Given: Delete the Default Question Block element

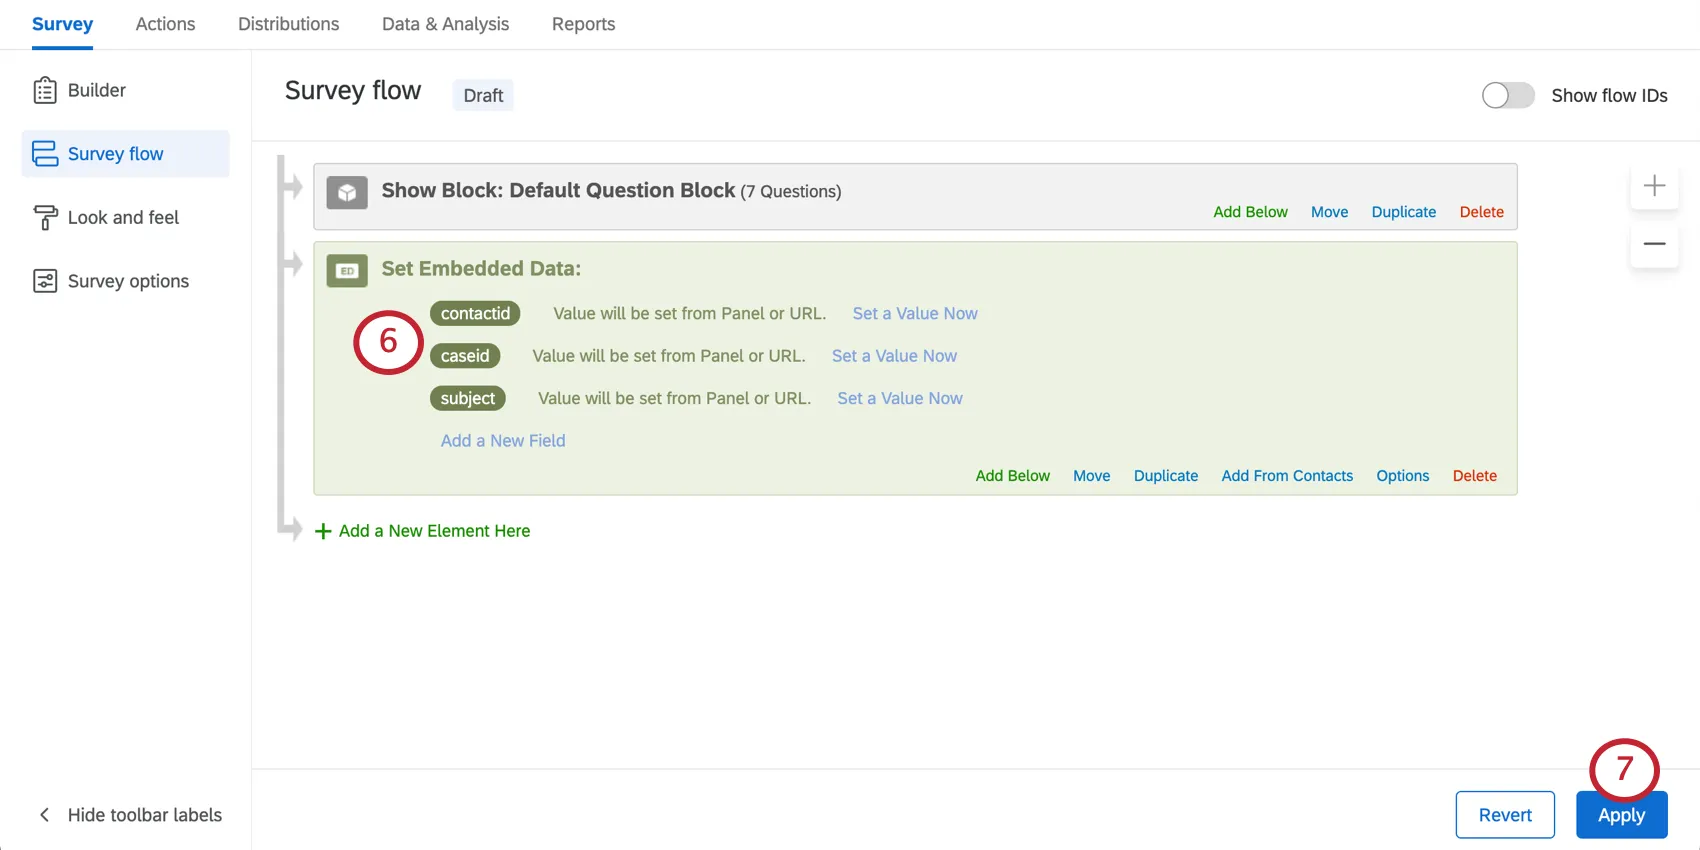Looking at the screenshot, I should (x=1481, y=212).
